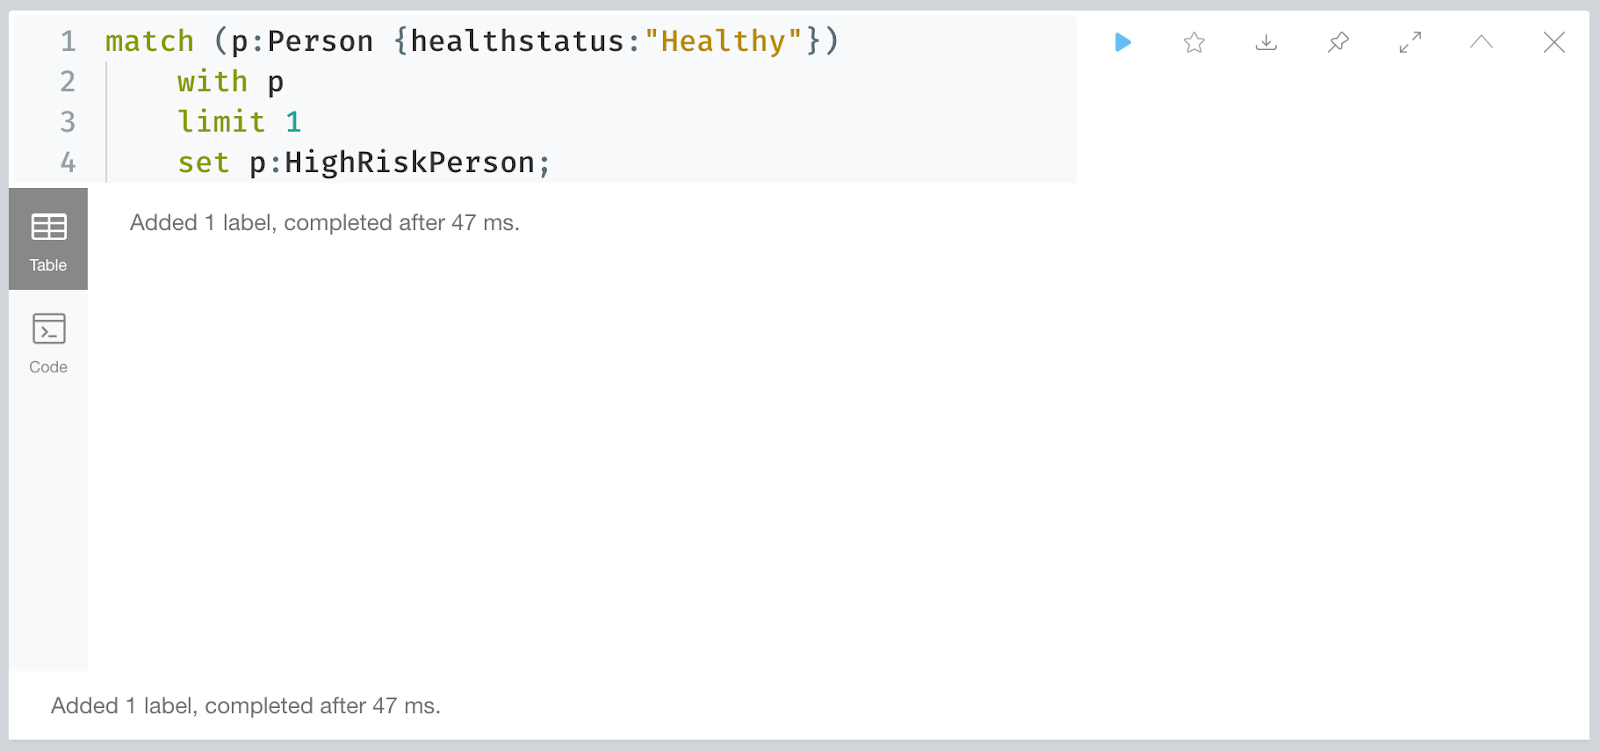The width and height of the screenshot is (1600, 752).
Task: Select line number 1 in the gutter
Action: point(68,41)
